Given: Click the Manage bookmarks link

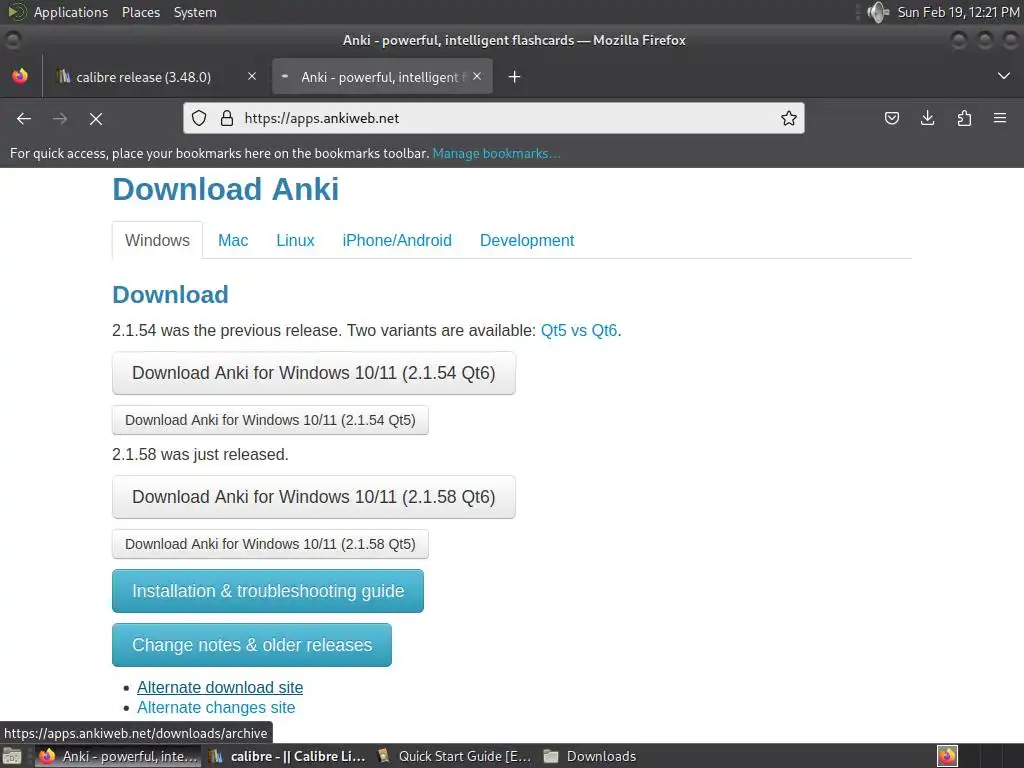Looking at the screenshot, I should pos(496,153).
